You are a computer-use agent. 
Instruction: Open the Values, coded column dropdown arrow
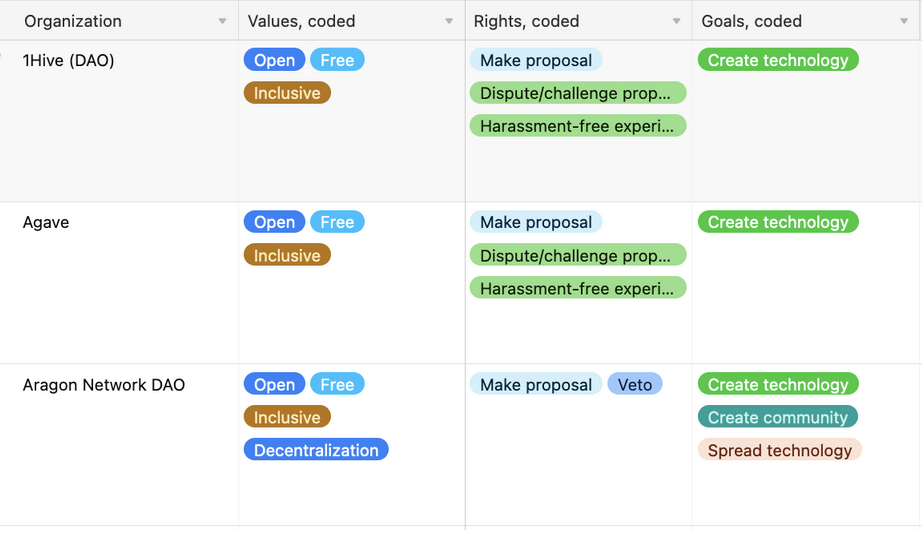pyautogui.click(x=449, y=21)
